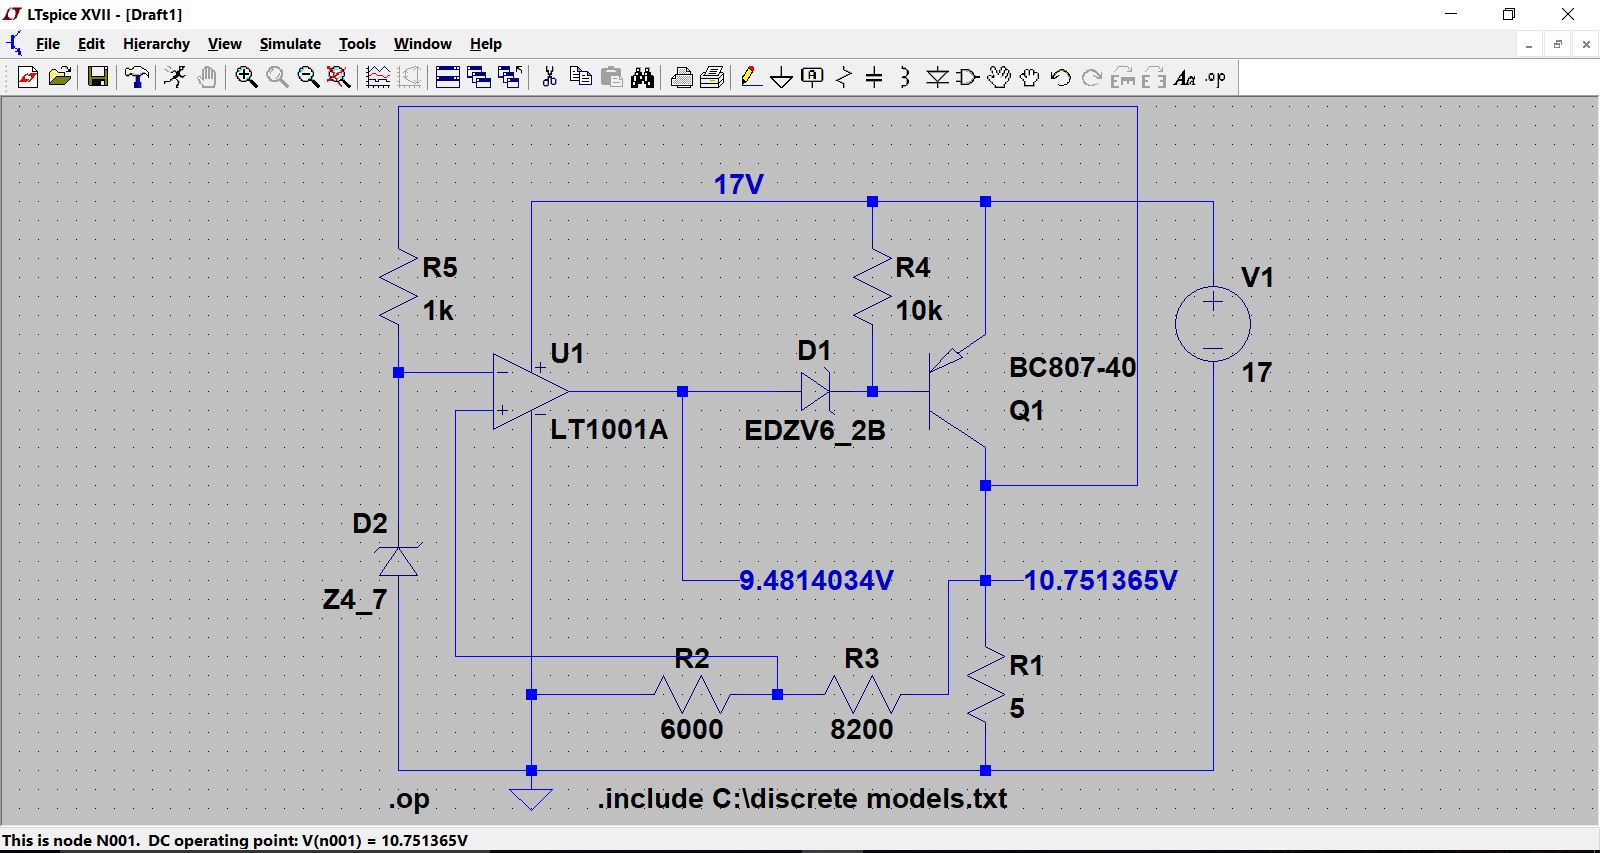1600x853 pixels.
Task: Open the Edit menu
Action: (x=91, y=44)
